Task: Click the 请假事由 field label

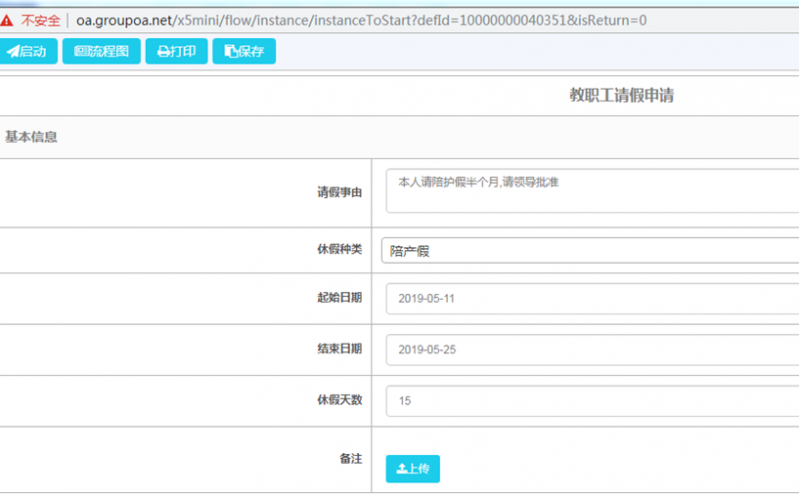Action: pos(339,192)
